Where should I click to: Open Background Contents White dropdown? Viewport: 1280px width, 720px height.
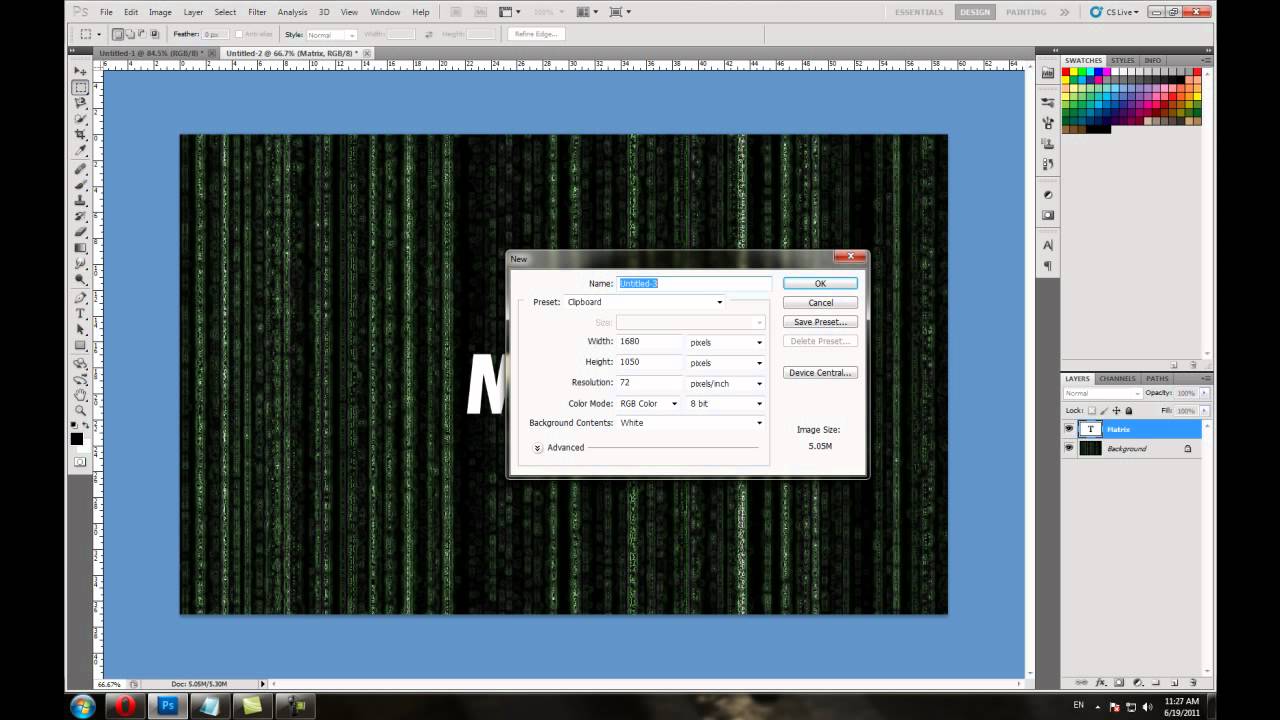[692, 423]
